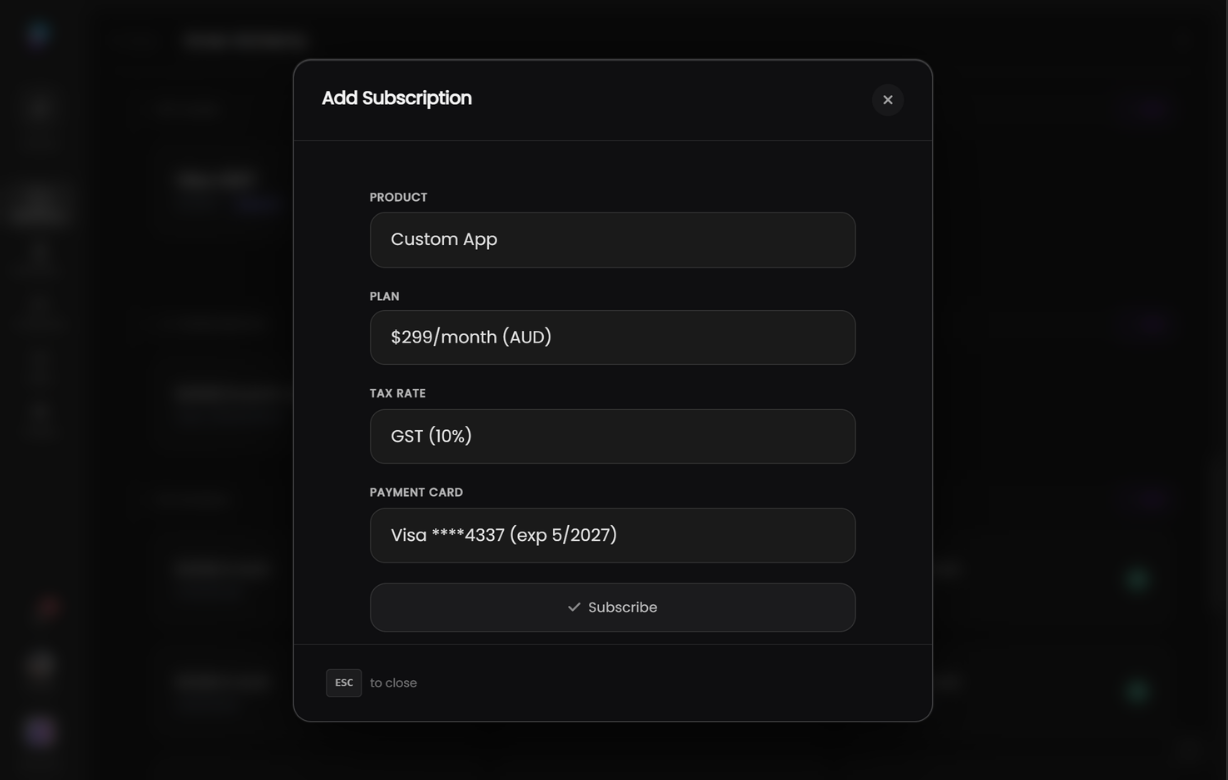
Task: Click the Subscribe button
Action: 612,607
